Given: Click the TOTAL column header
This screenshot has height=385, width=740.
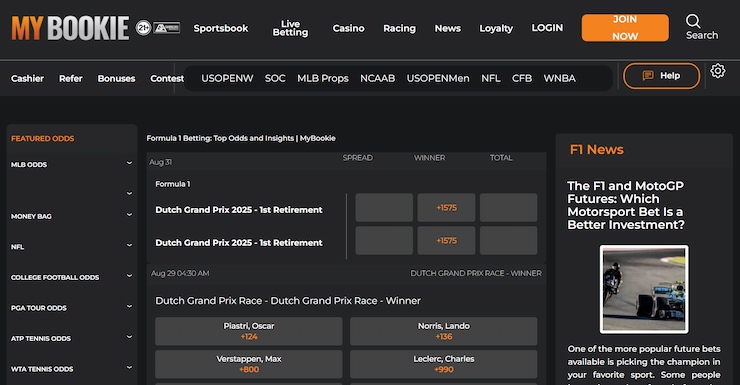Looking at the screenshot, I should click(501, 158).
